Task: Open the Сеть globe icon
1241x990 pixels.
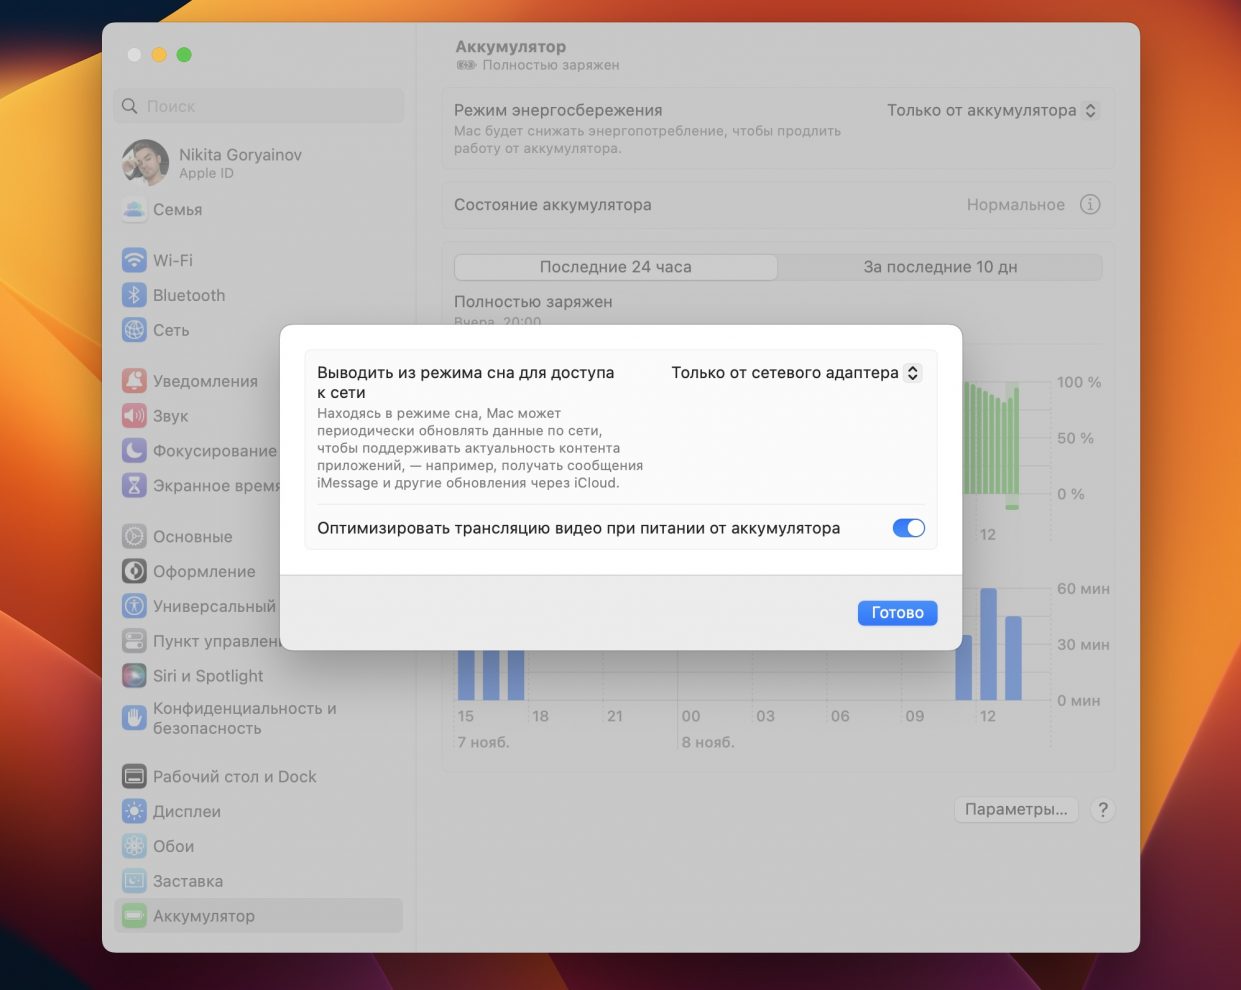Action: tap(134, 330)
